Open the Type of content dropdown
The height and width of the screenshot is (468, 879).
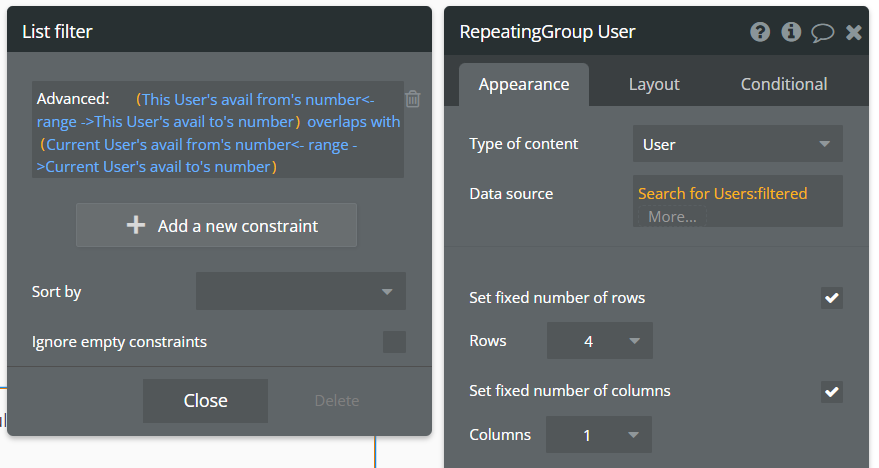(737, 144)
